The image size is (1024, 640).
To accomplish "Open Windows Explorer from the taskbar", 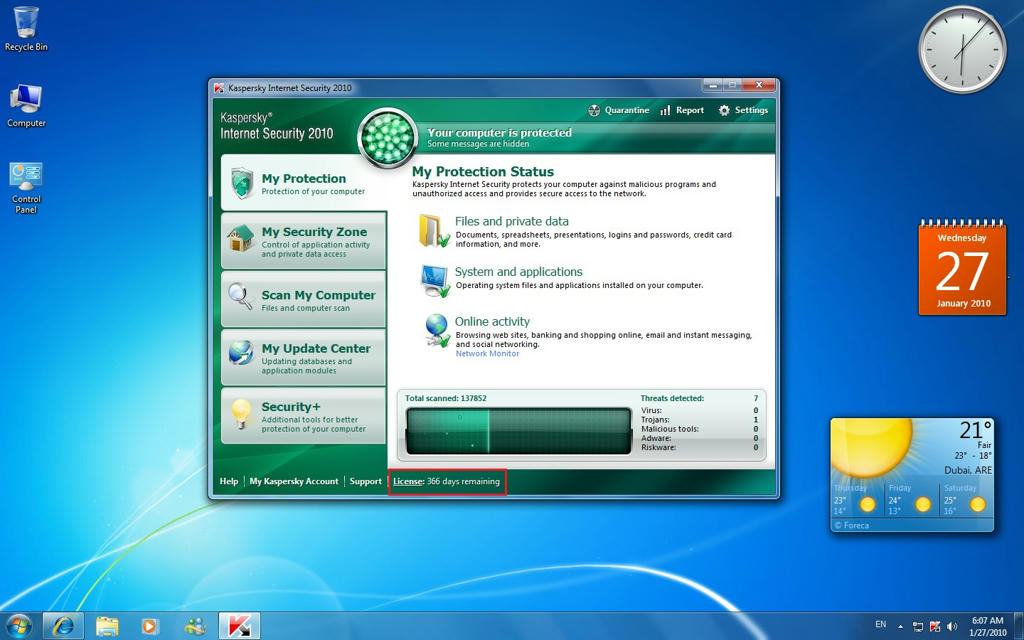I will (107, 626).
